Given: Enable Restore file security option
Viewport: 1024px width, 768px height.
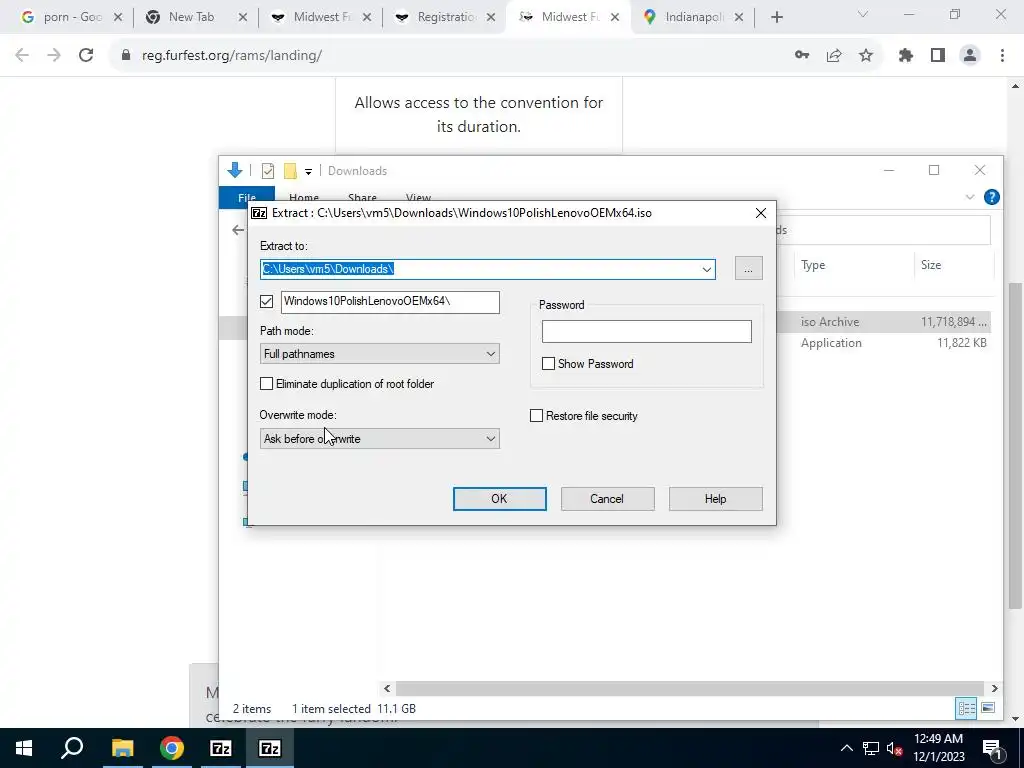Looking at the screenshot, I should point(536,416).
